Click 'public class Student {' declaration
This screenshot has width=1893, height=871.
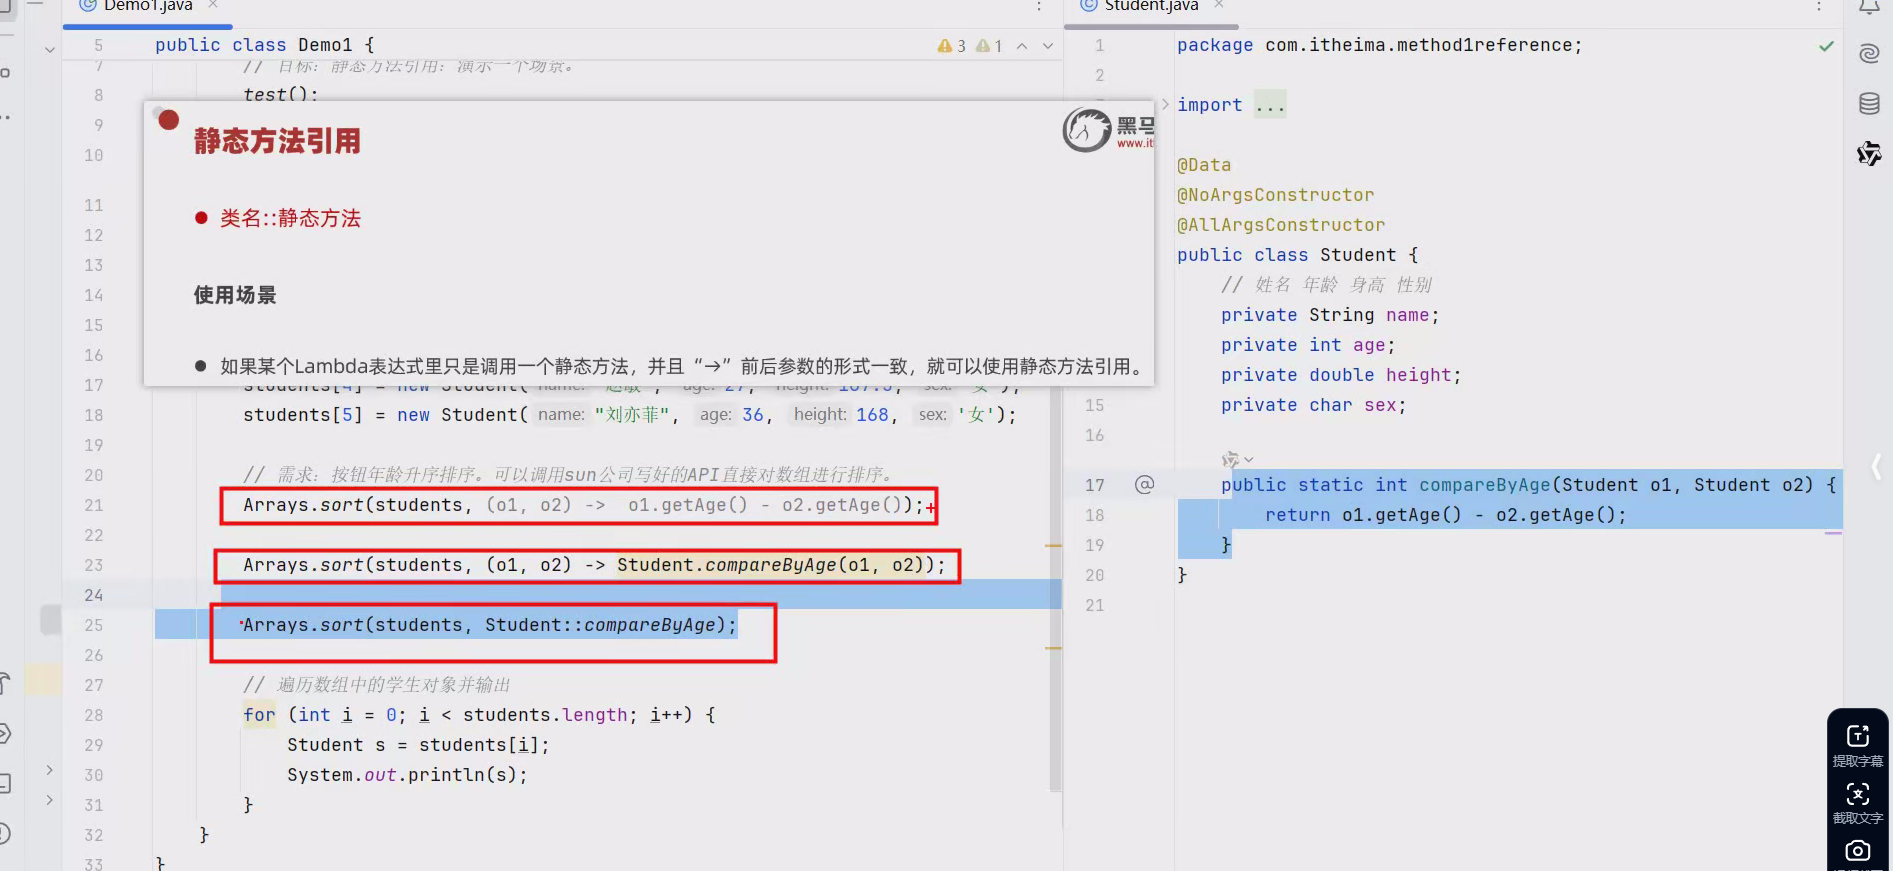click(x=1298, y=255)
